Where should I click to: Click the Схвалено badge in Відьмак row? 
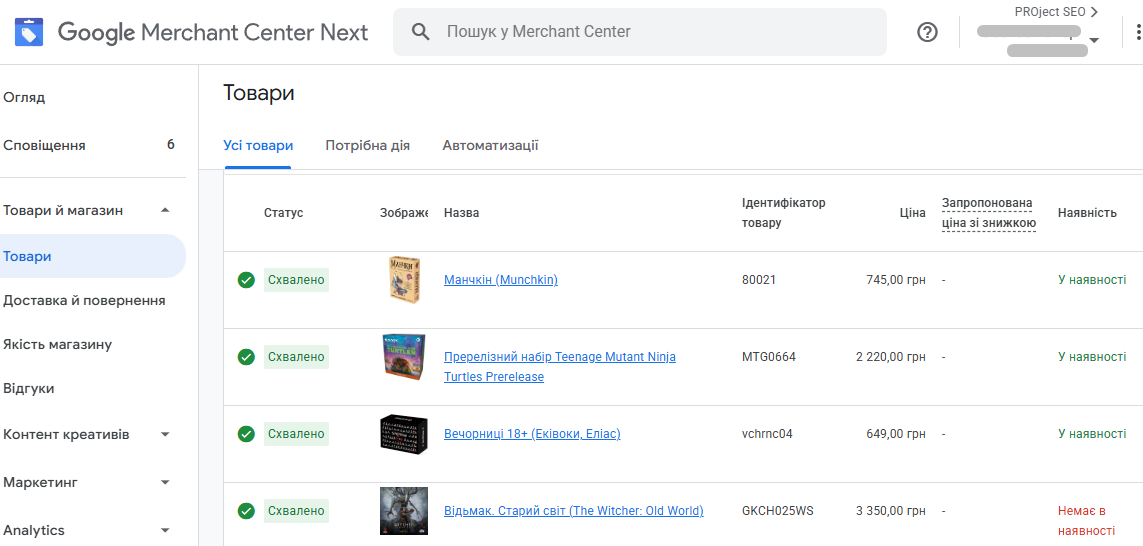pyautogui.click(x=296, y=511)
